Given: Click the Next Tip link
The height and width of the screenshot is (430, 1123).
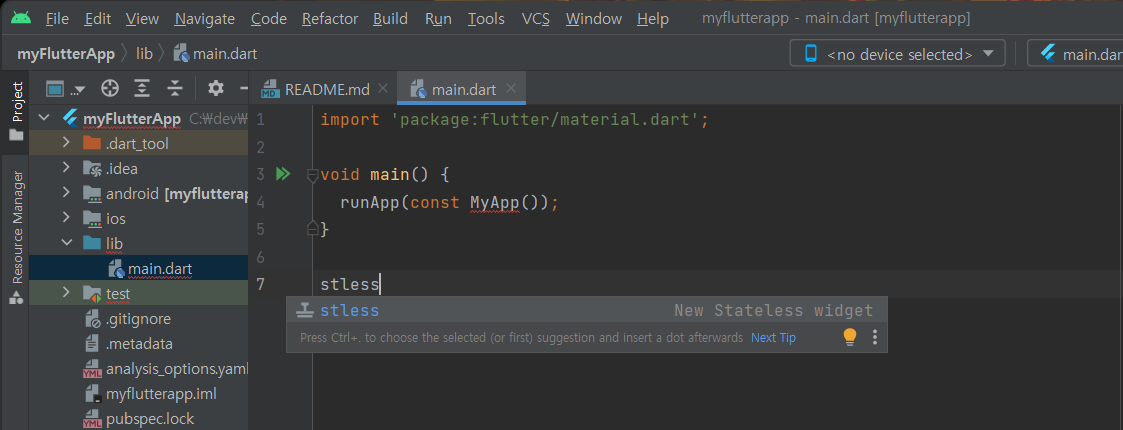Looking at the screenshot, I should click(773, 338).
